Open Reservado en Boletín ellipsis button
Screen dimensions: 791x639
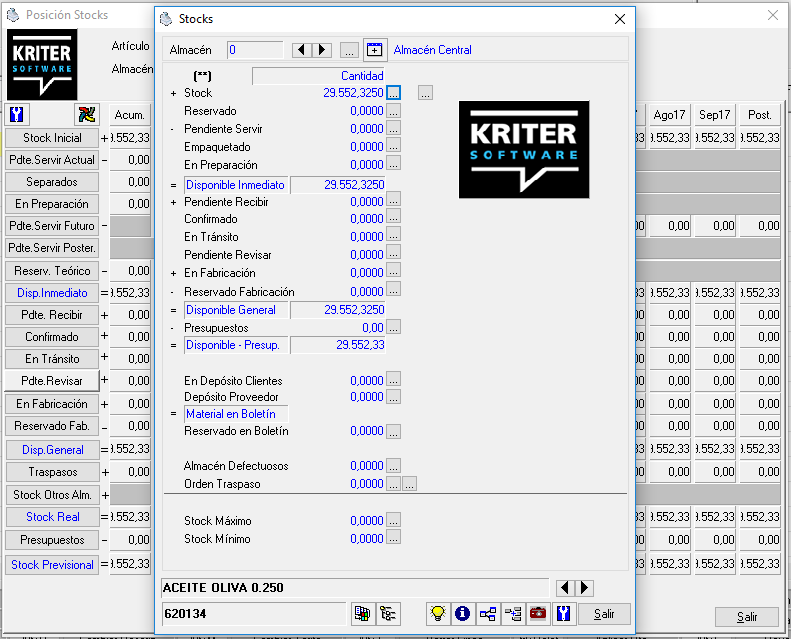click(393, 431)
